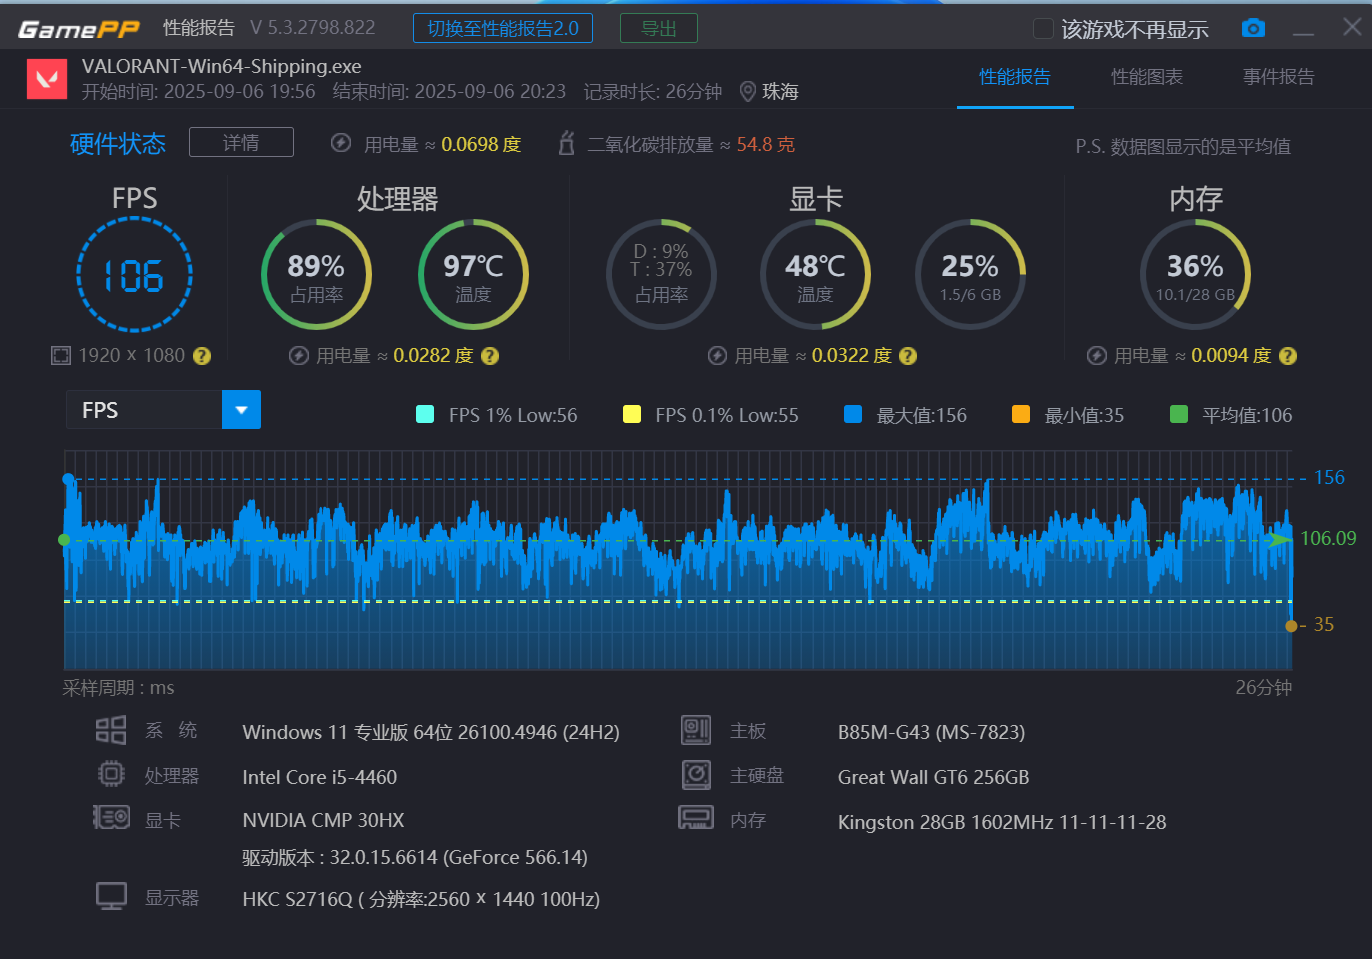Click the Kingston 28GB 1602MHz text
This screenshot has height=959, width=1372.
coord(1002,822)
